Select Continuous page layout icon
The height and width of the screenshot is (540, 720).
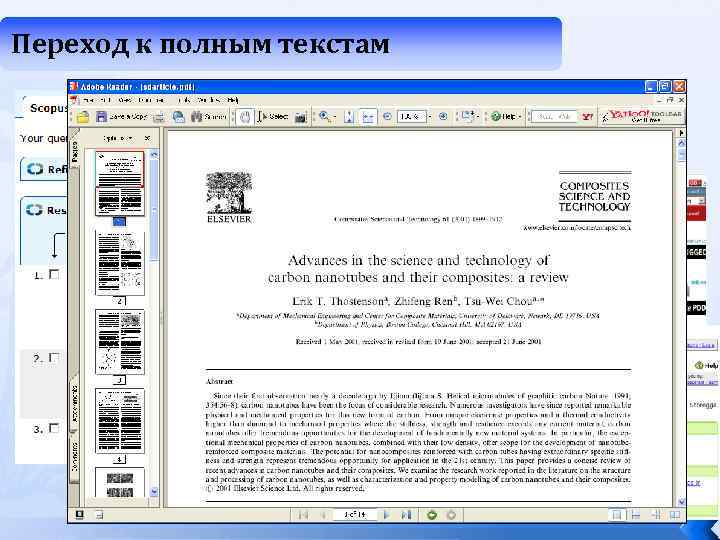tap(636, 515)
